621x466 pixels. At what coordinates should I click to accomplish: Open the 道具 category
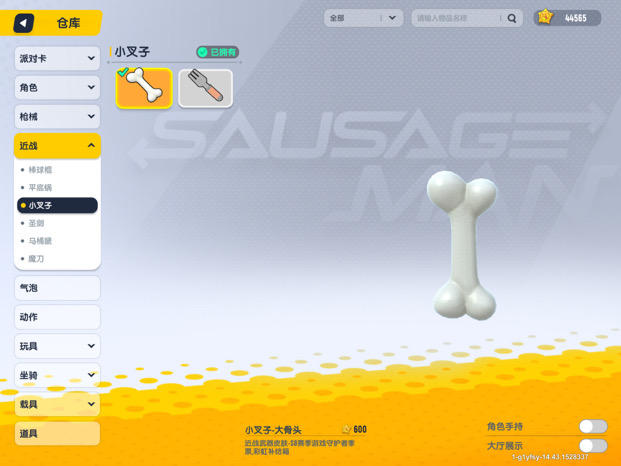(x=57, y=434)
